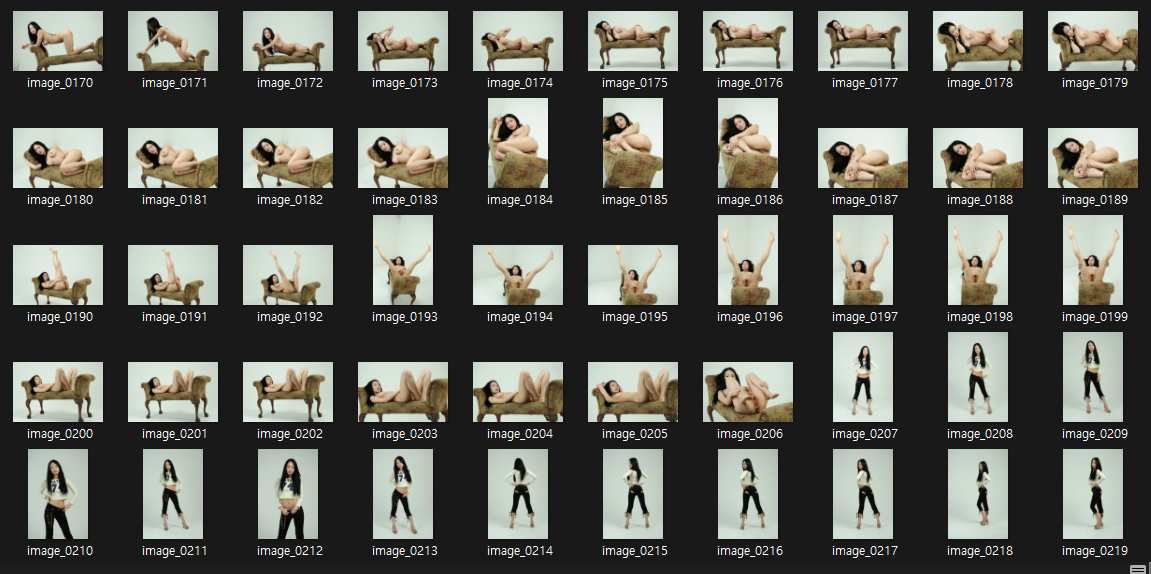
Task: Pick the image_0178 thumbnail
Action: [x=978, y=41]
